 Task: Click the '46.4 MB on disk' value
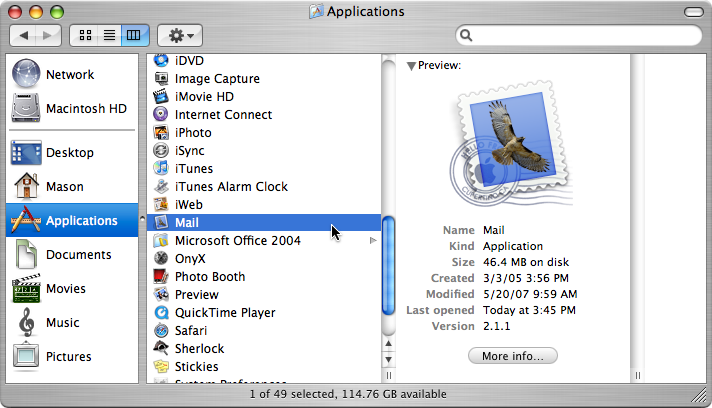[526, 262]
